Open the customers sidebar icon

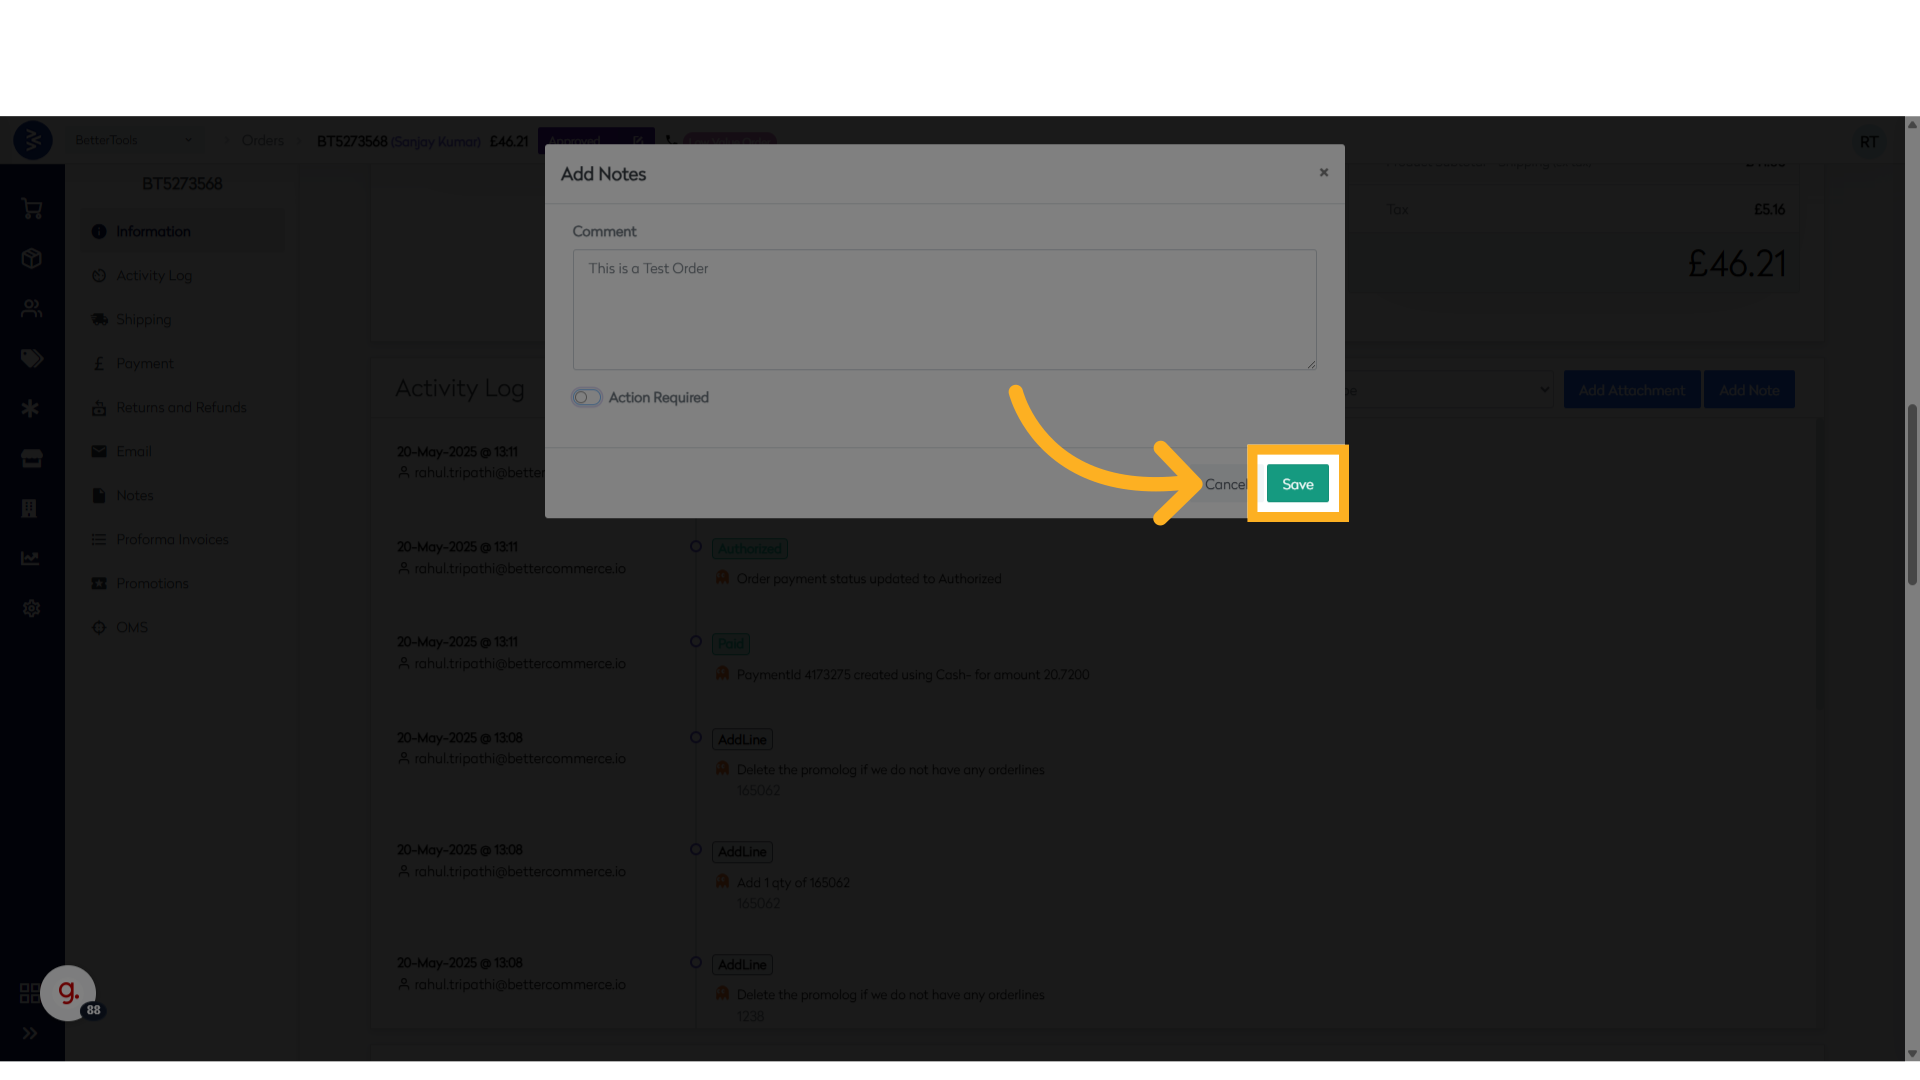[x=32, y=309]
